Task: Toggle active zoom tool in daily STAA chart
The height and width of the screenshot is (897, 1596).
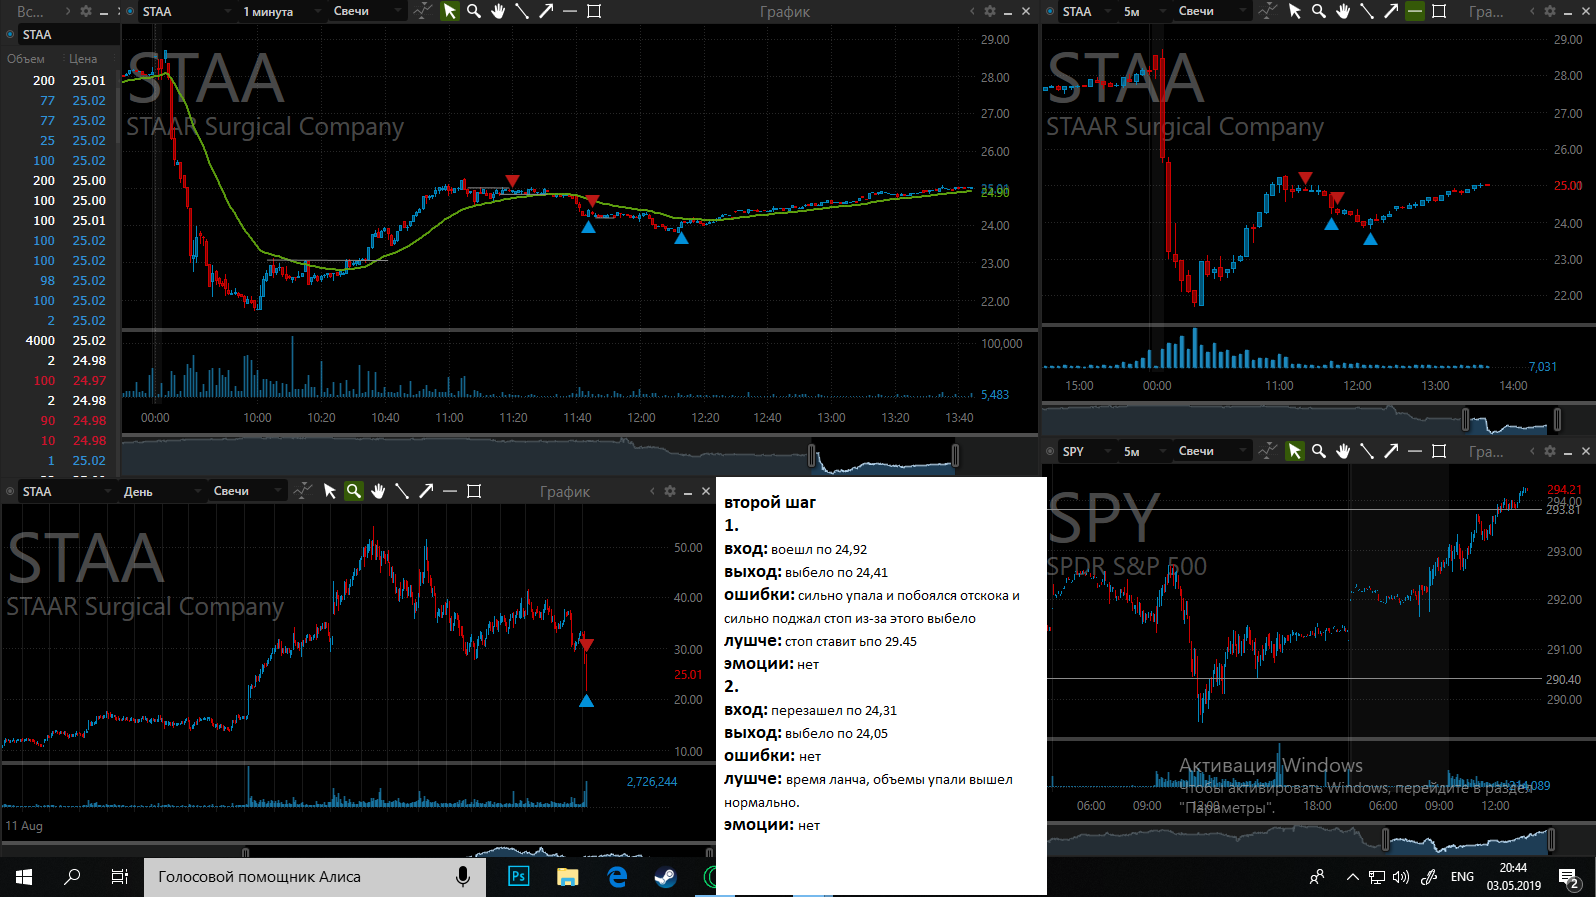Action: click(354, 491)
